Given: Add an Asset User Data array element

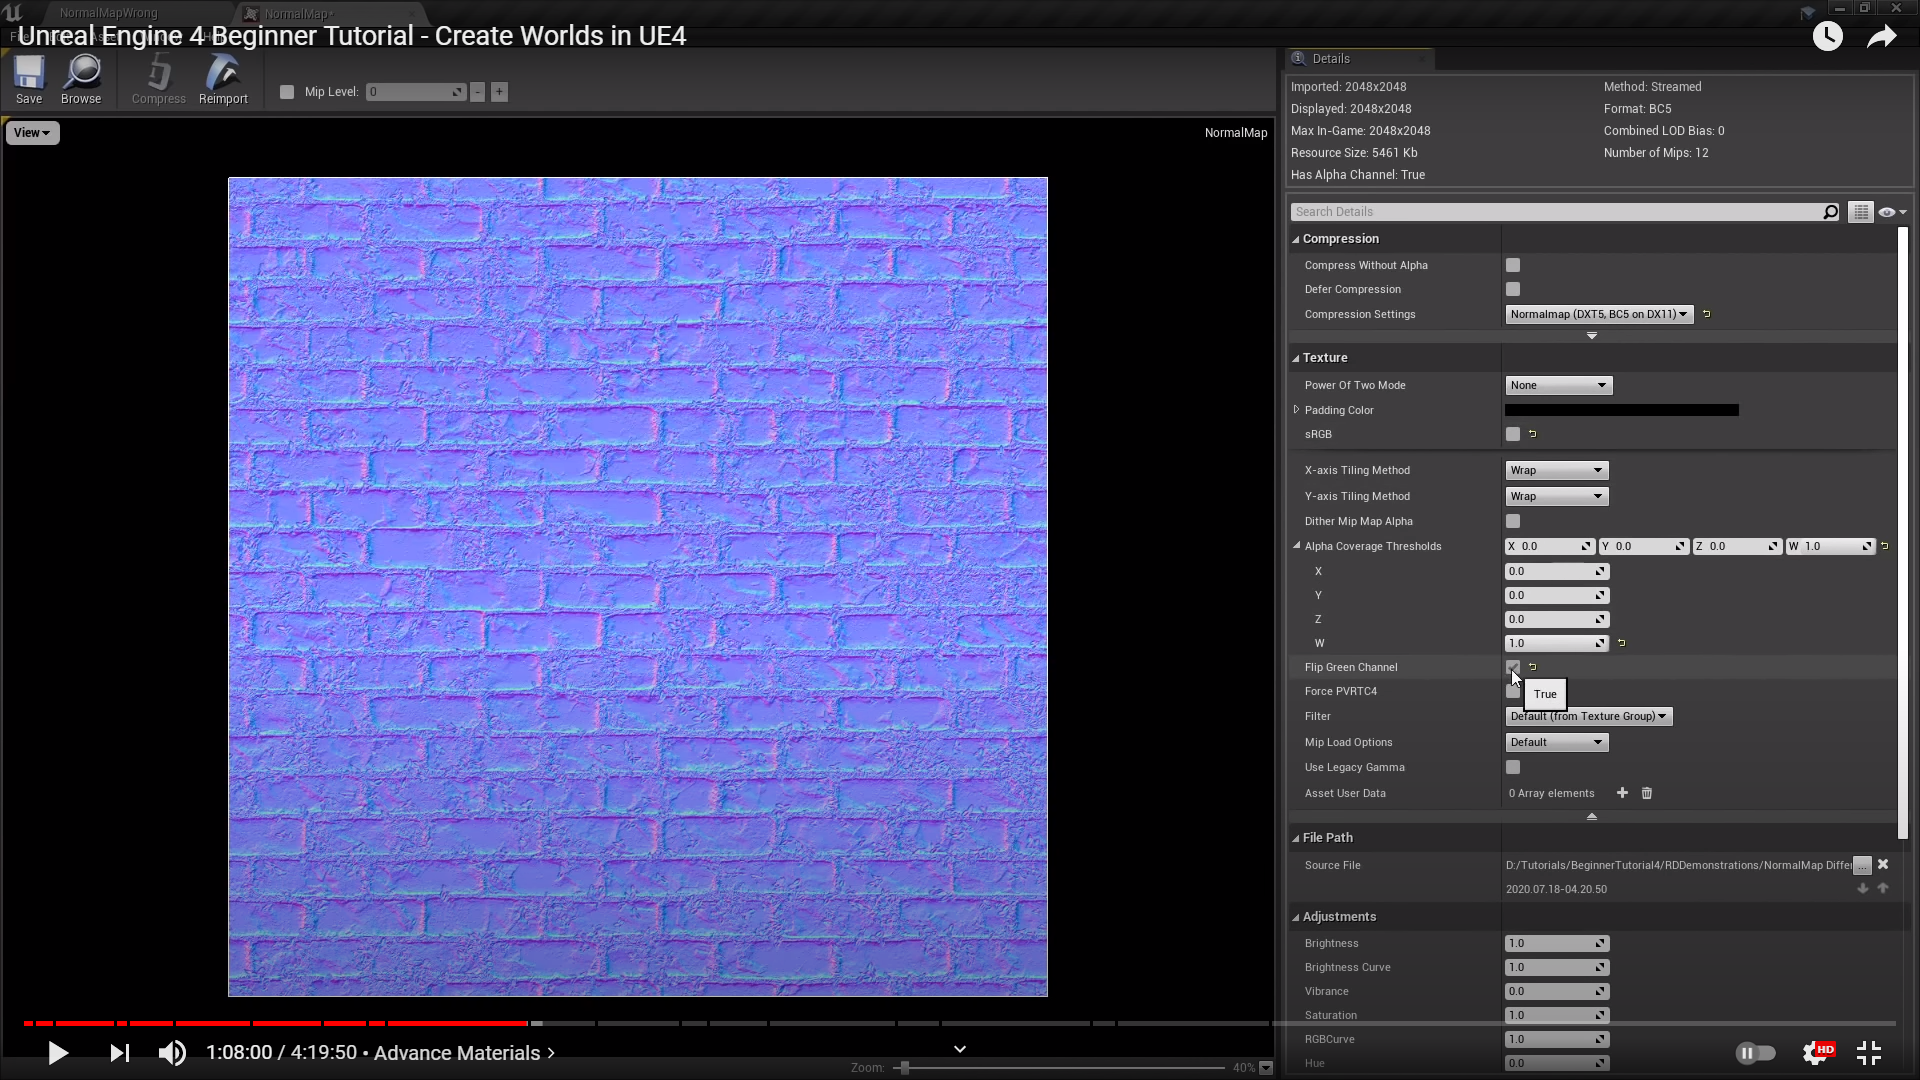Looking at the screenshot, I should coord(1622,793).
